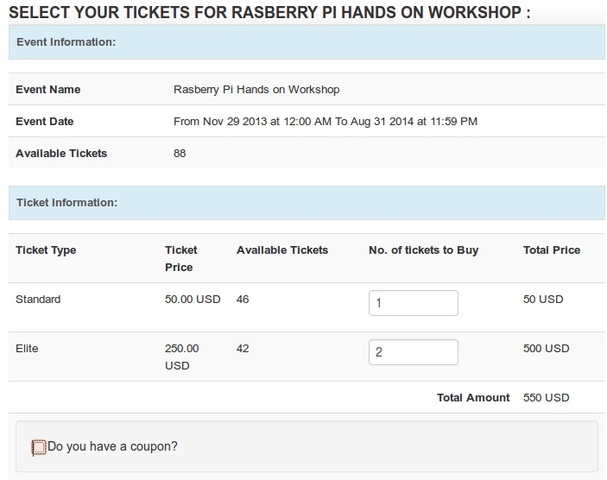607x480 pixels.
Task: Click the "Do you have a coupon?" label
Action: 113,446
